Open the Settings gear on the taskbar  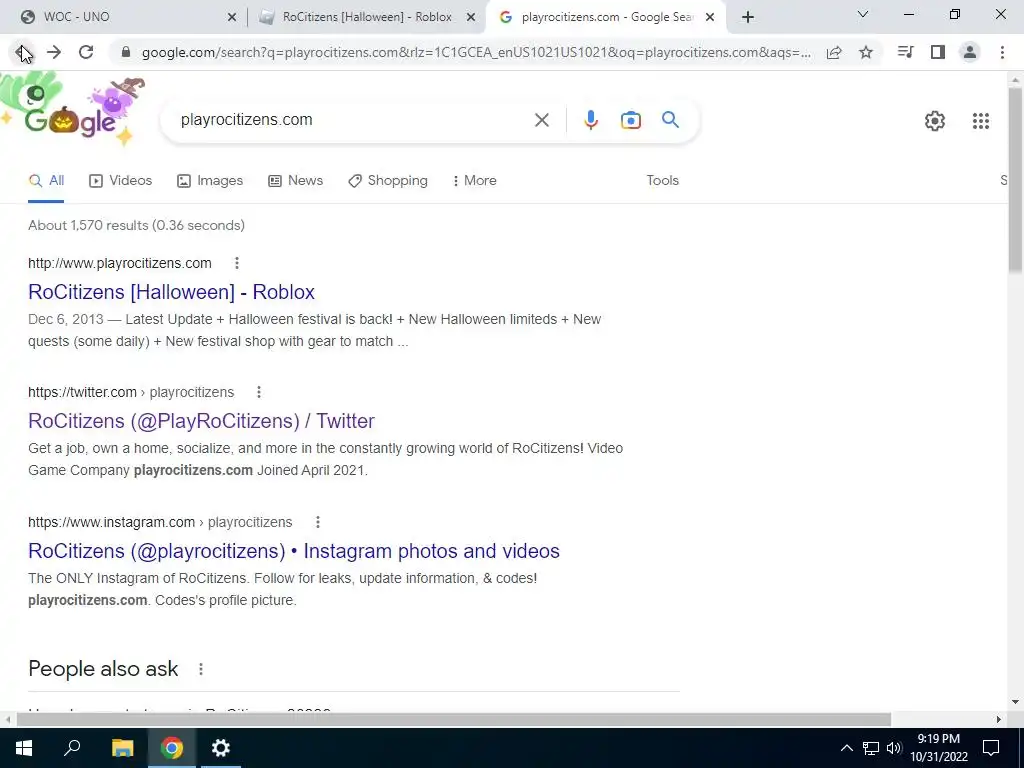[221, 748]
